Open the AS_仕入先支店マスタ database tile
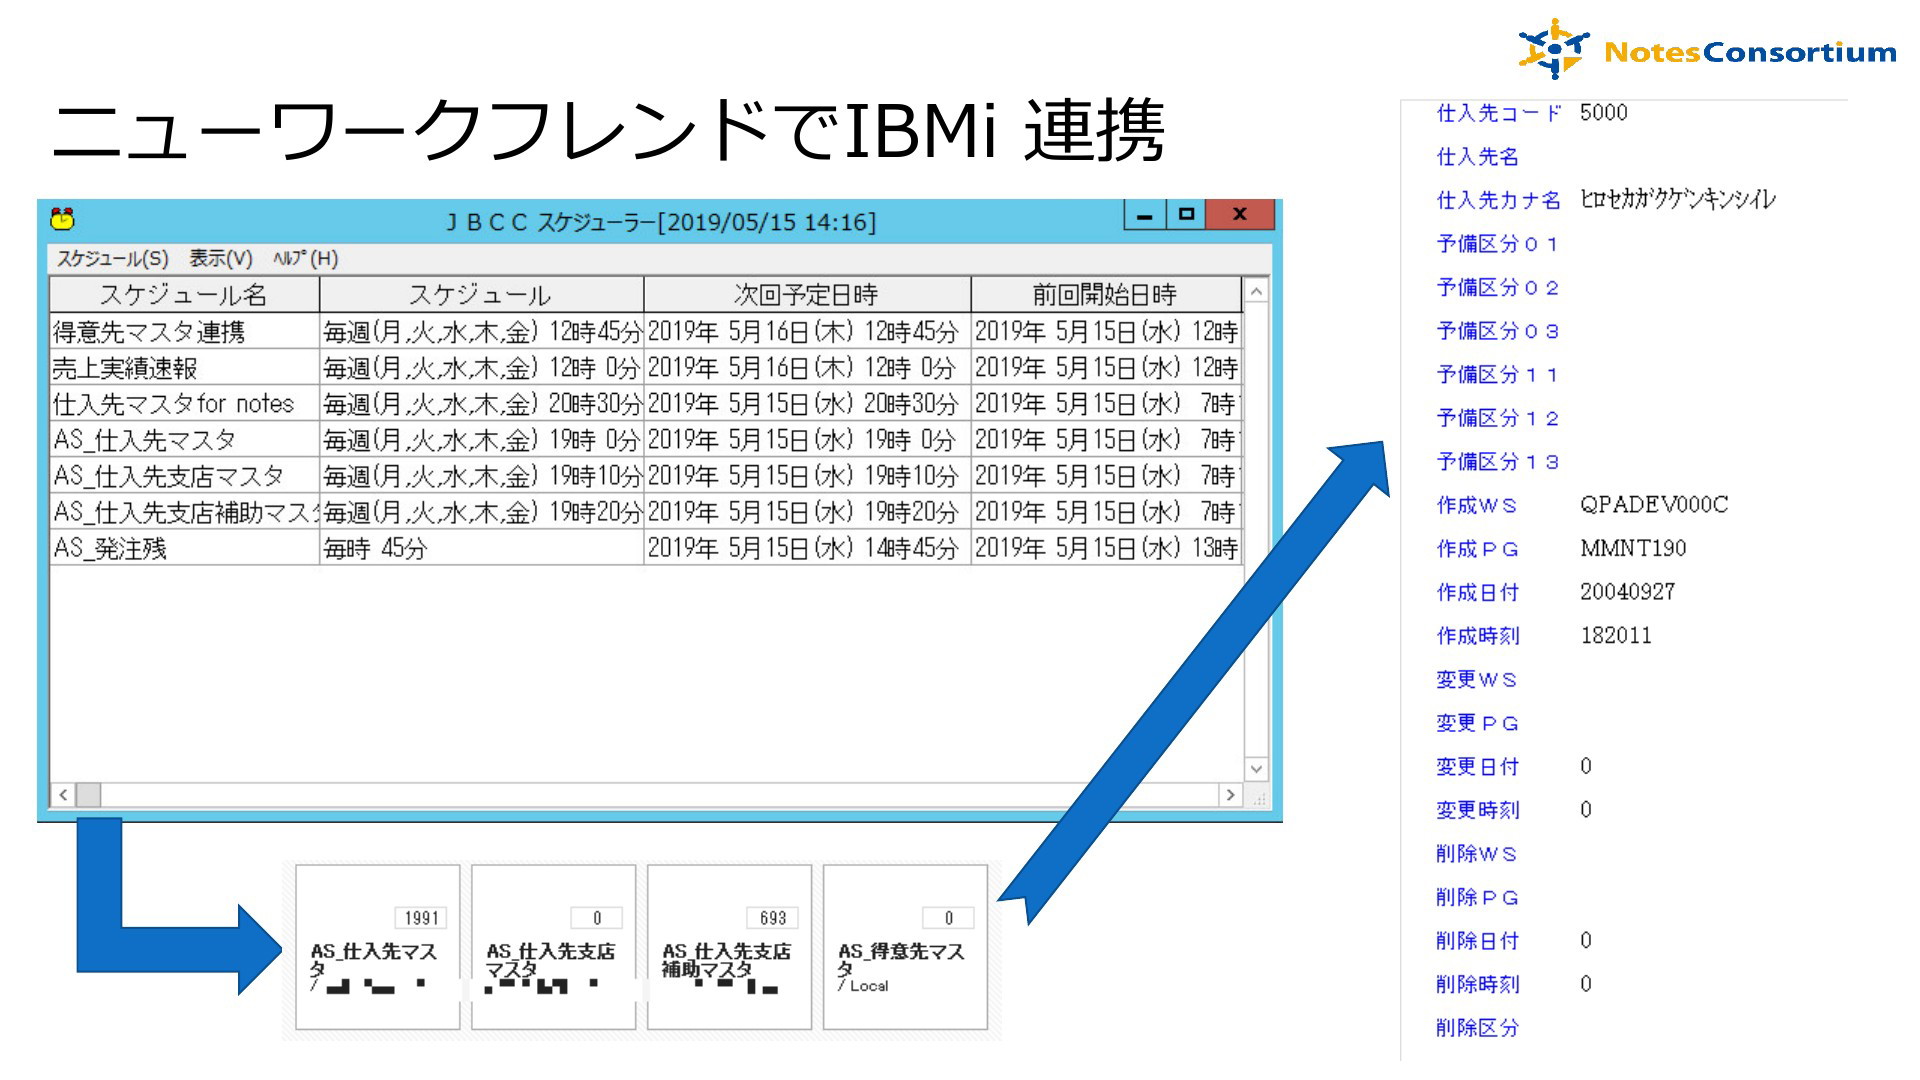 [x=554, y=947]
